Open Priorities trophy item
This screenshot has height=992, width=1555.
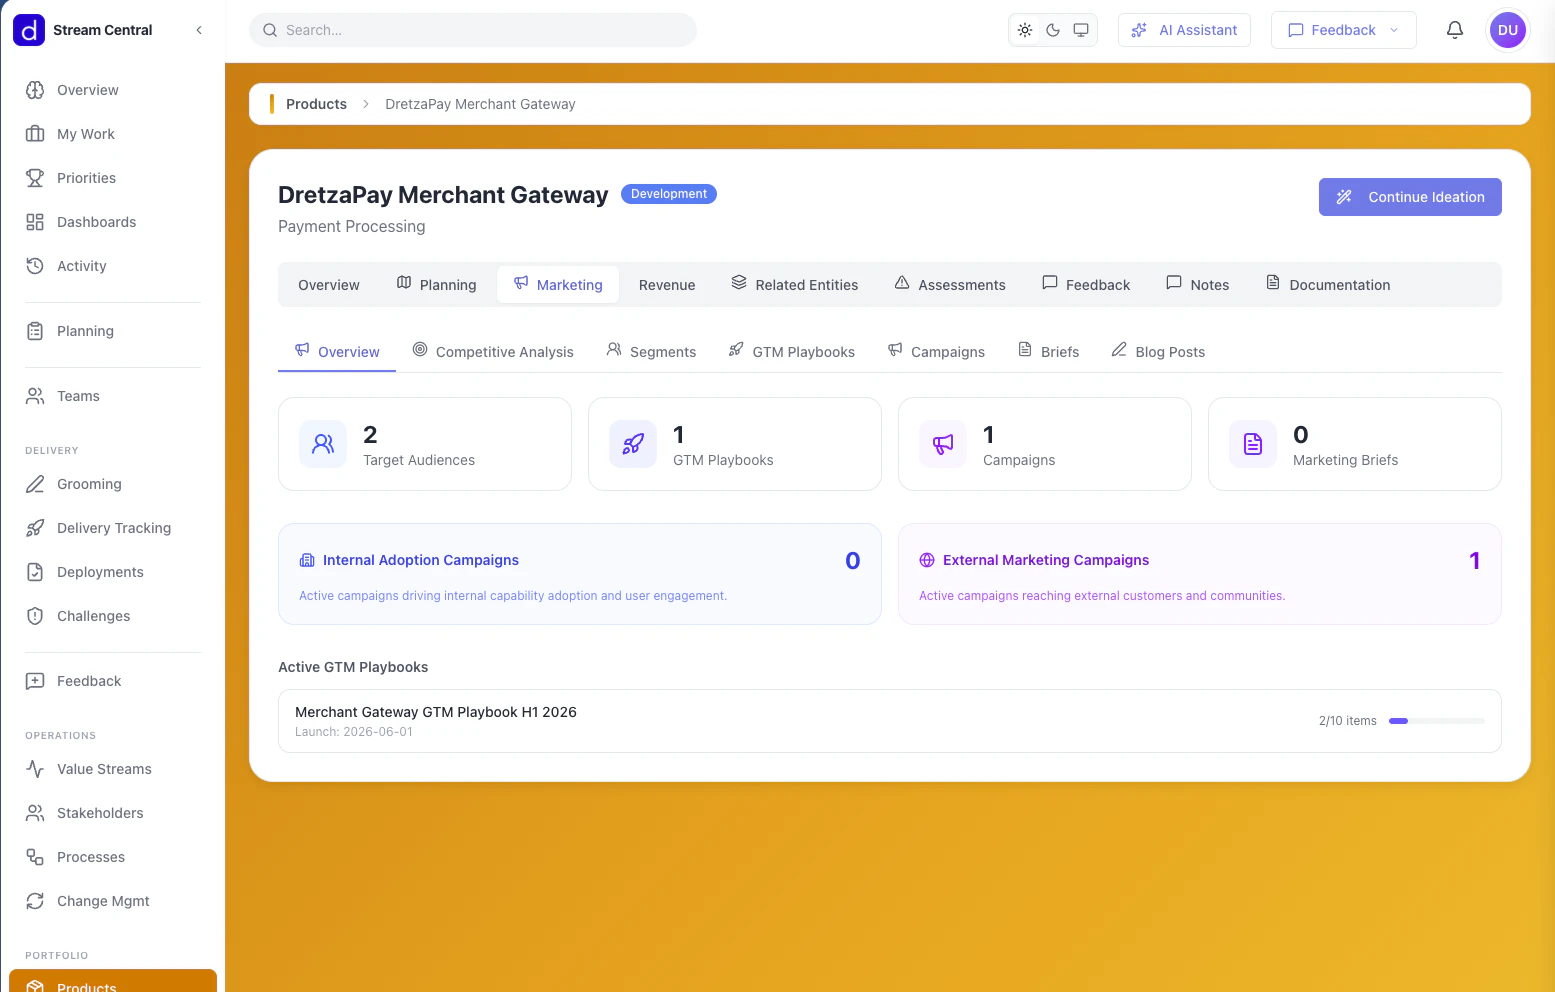tap(112, 178)
